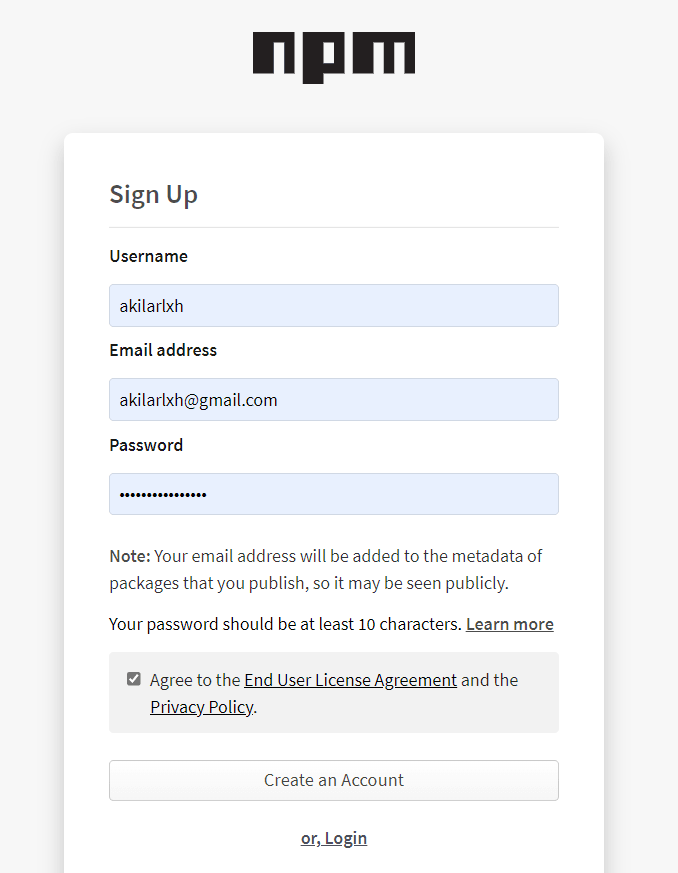Image resolution: width=678 pixels, height=873 pixels.
Task: Click the Password input field
Action: [333, 494]
